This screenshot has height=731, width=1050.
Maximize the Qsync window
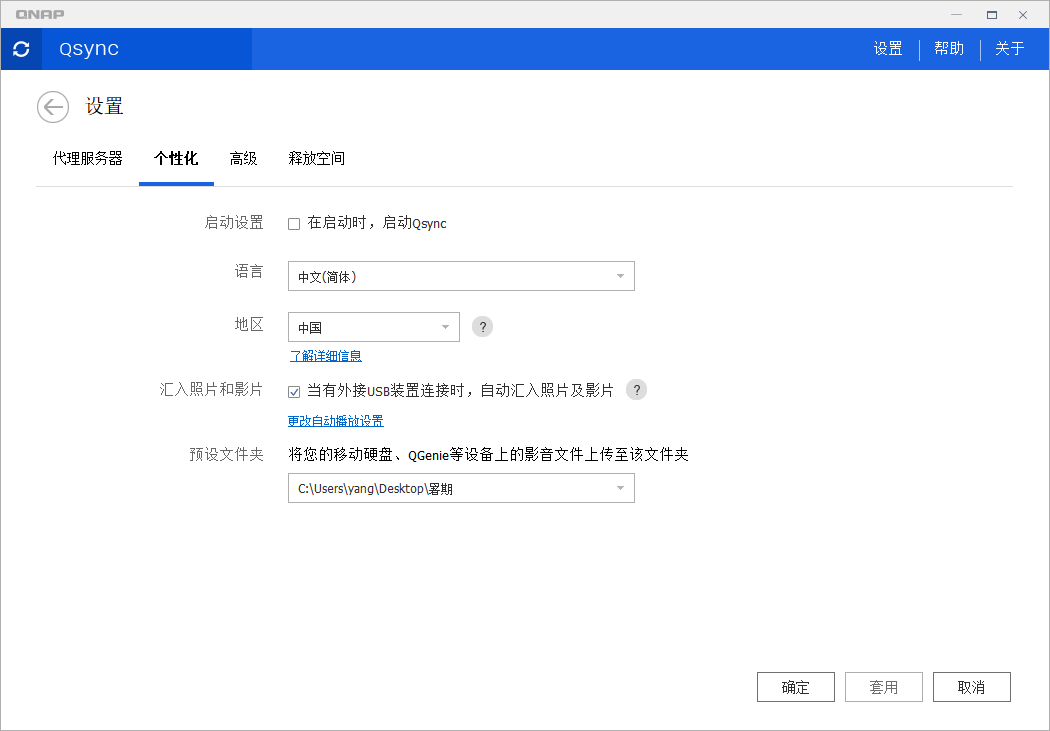[x=992, y=15]
